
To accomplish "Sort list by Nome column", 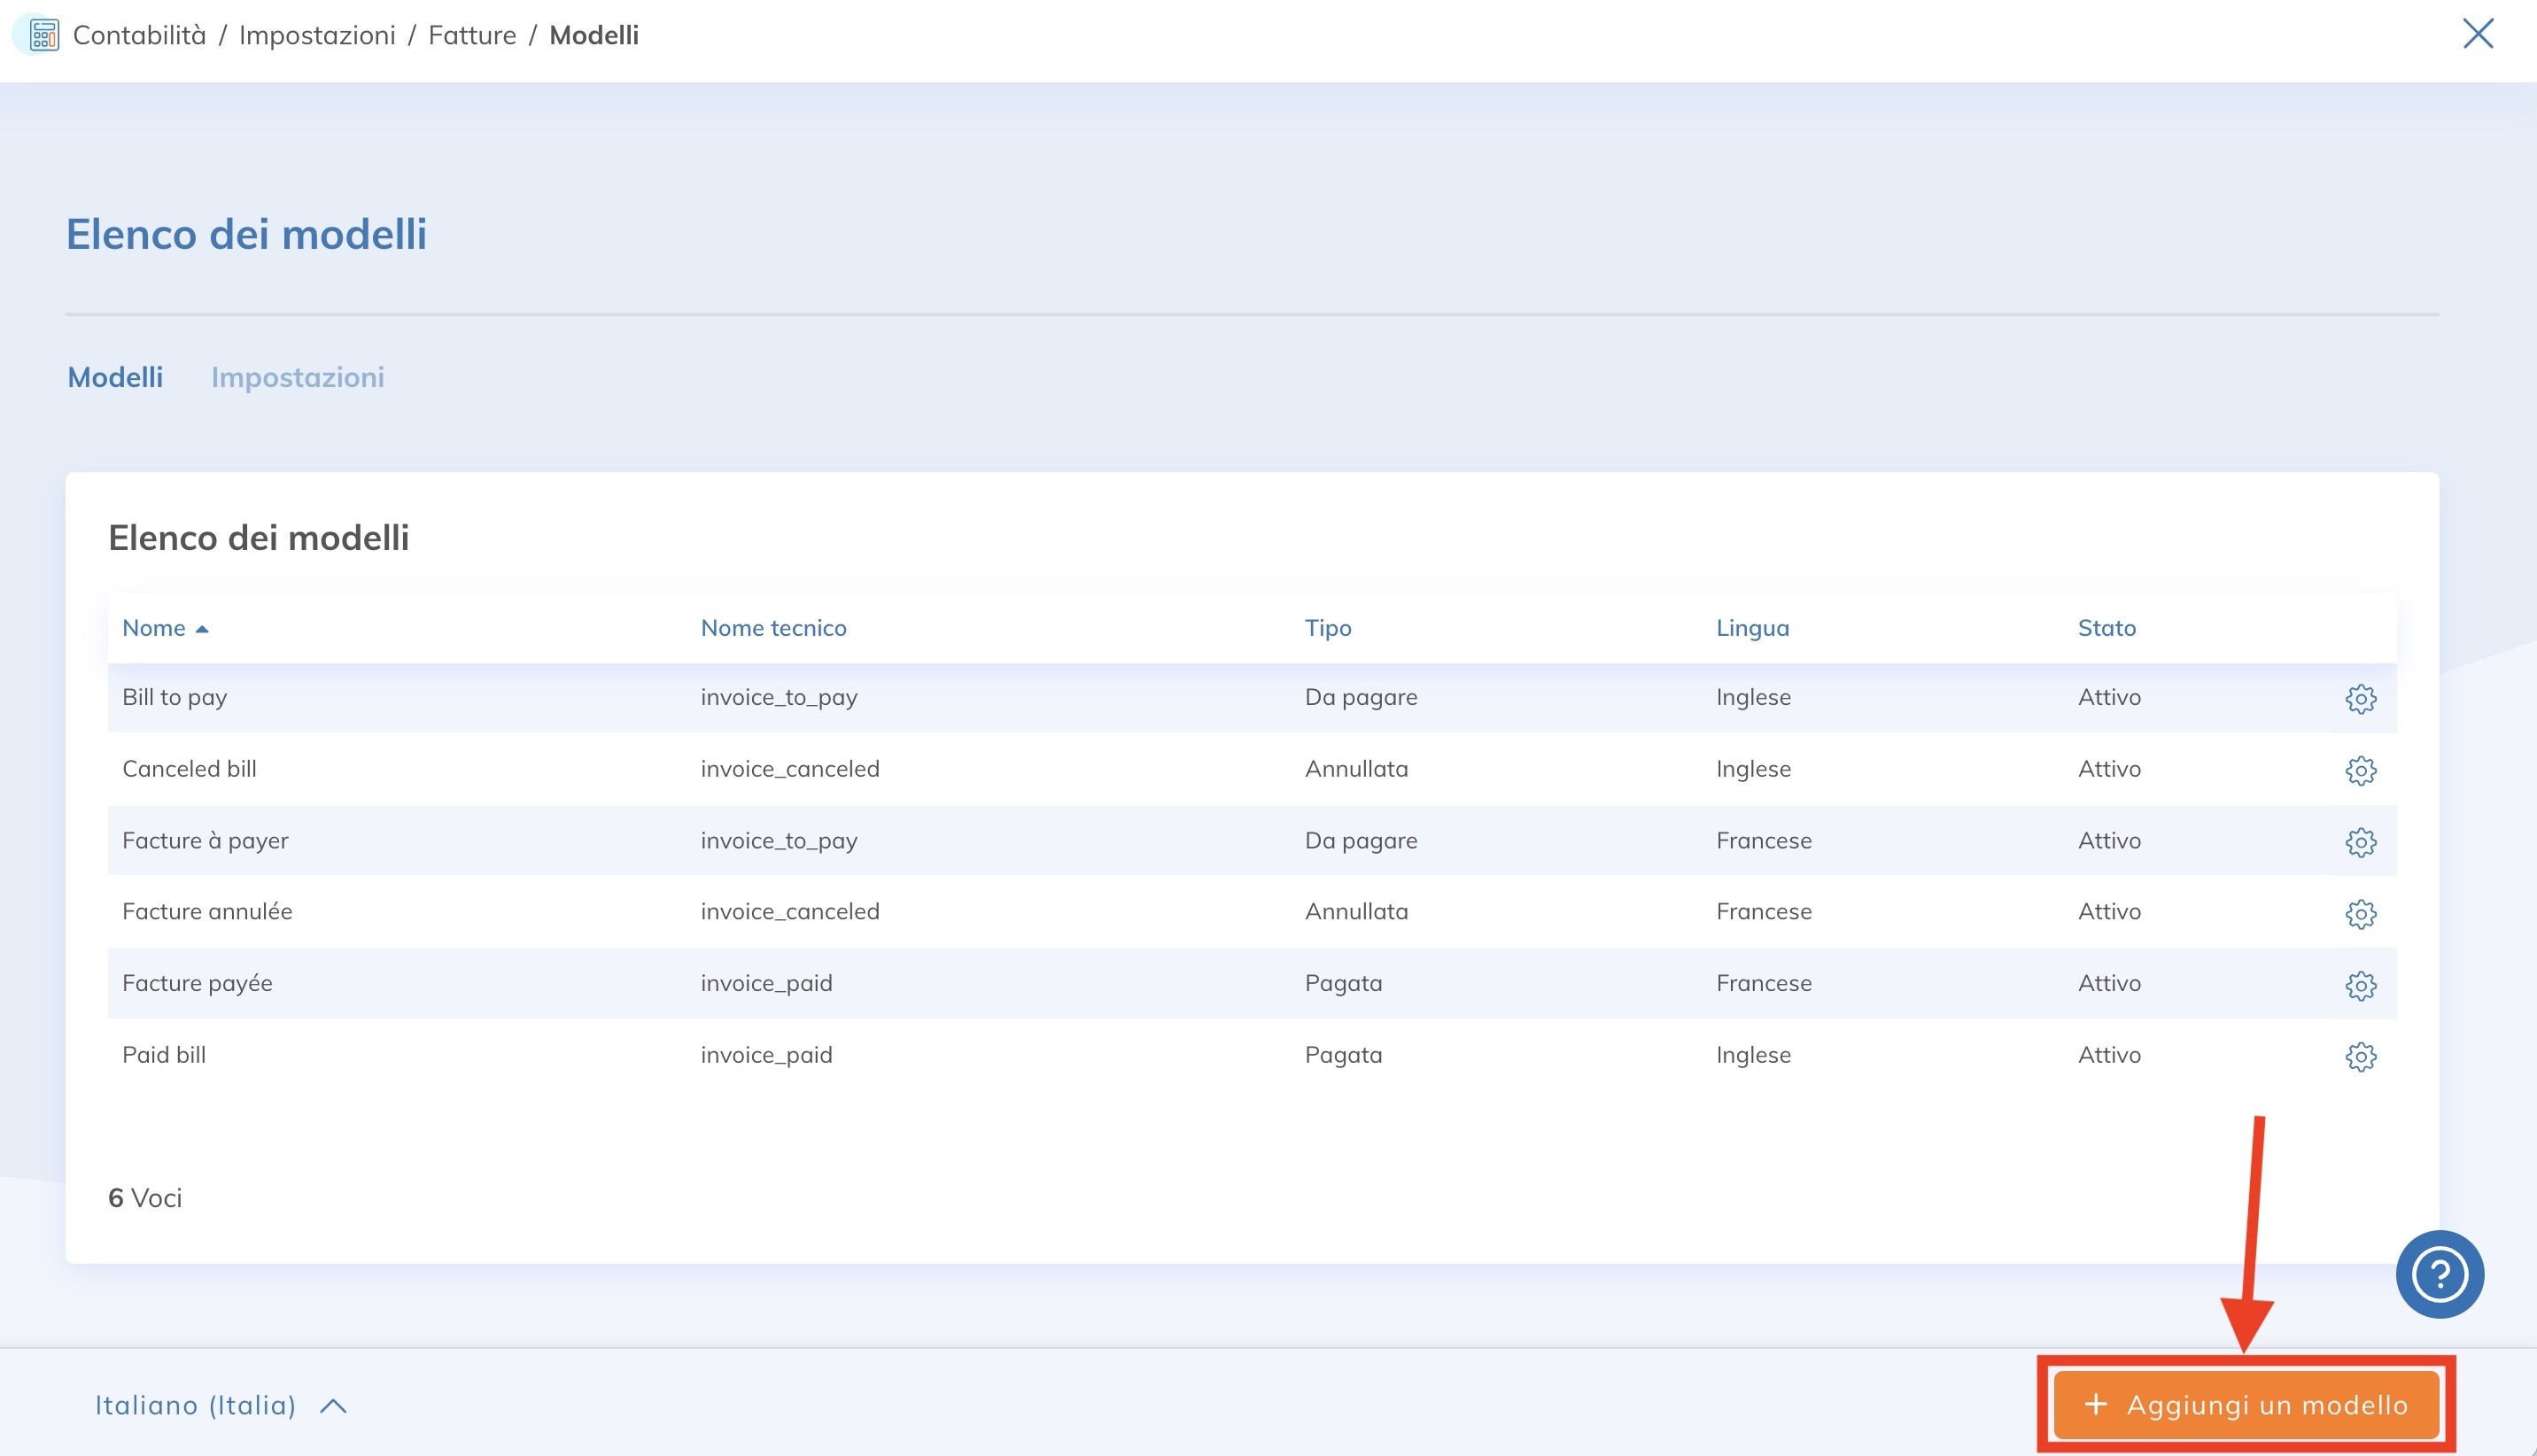I will tap(155, 628).
